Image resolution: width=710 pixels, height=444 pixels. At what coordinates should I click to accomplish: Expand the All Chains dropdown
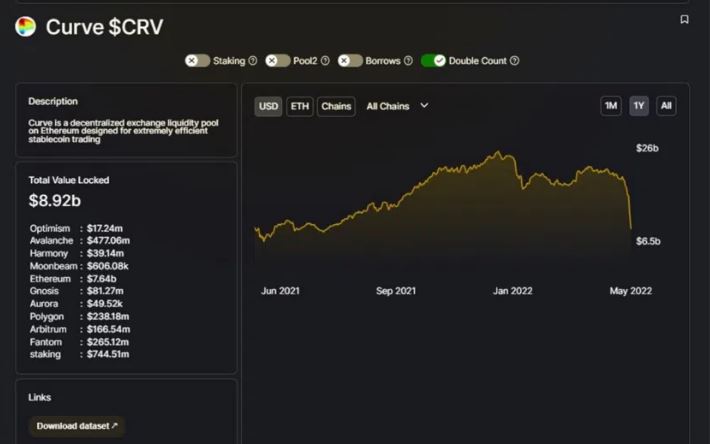point(397,106)
